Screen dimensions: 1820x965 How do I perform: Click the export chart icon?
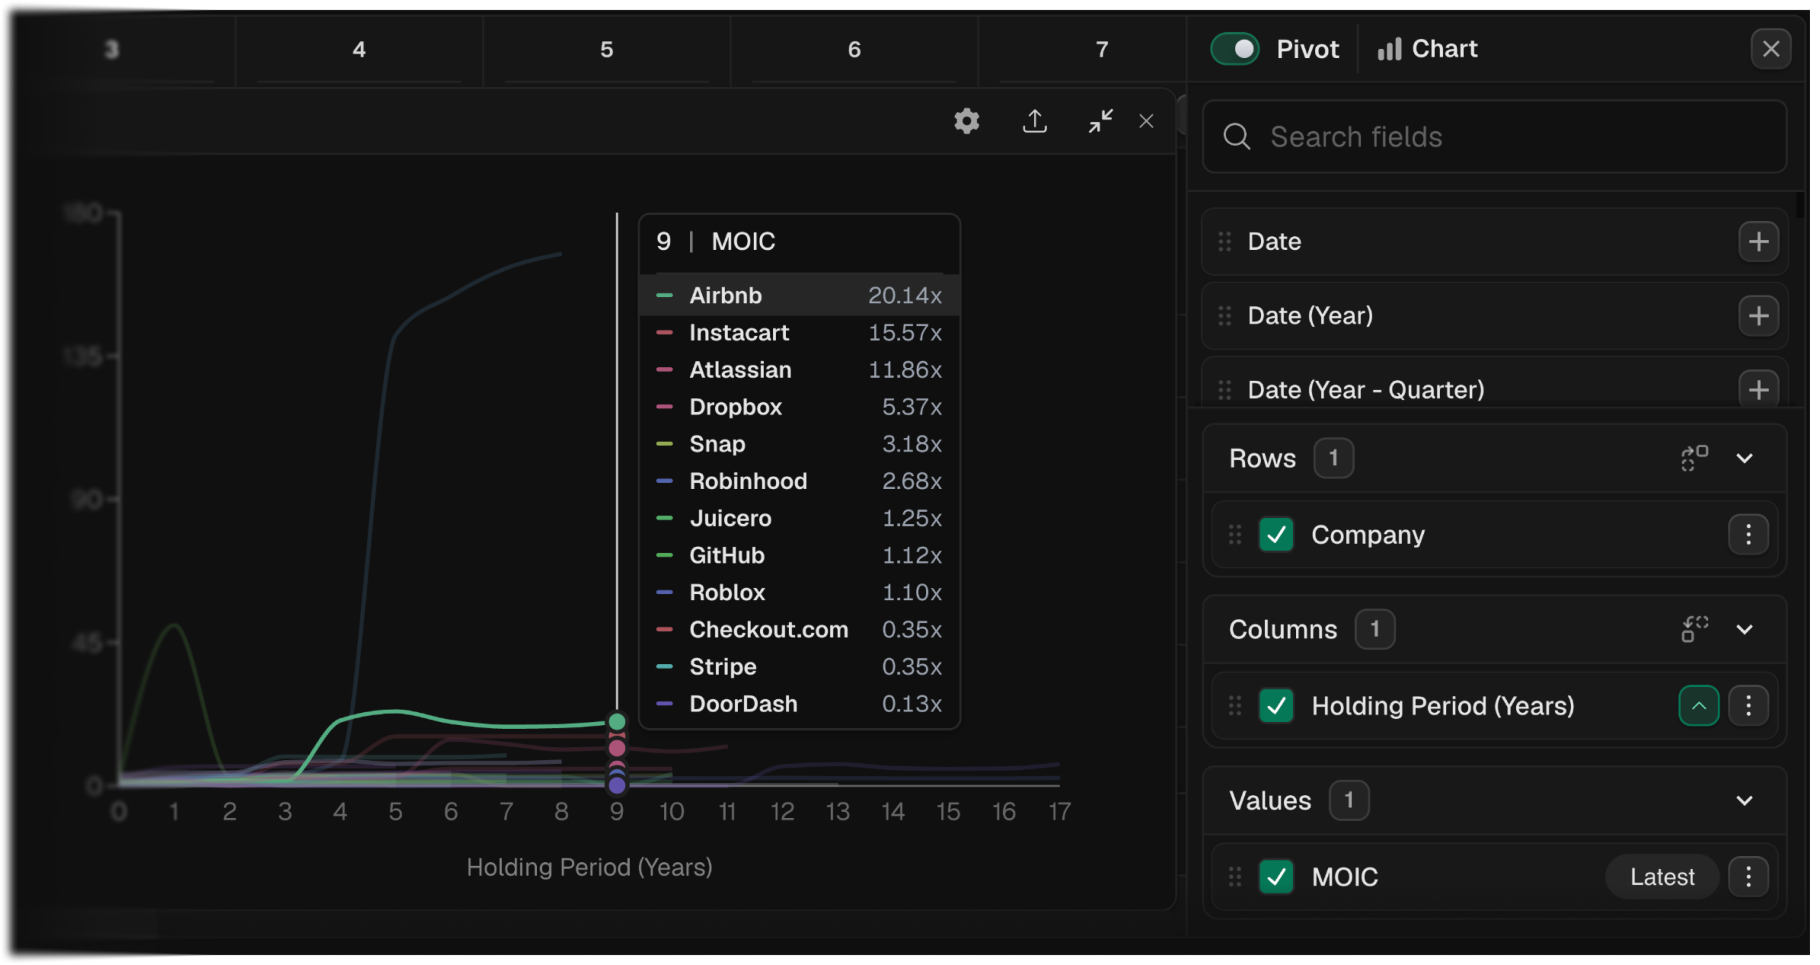[1035, 121]
